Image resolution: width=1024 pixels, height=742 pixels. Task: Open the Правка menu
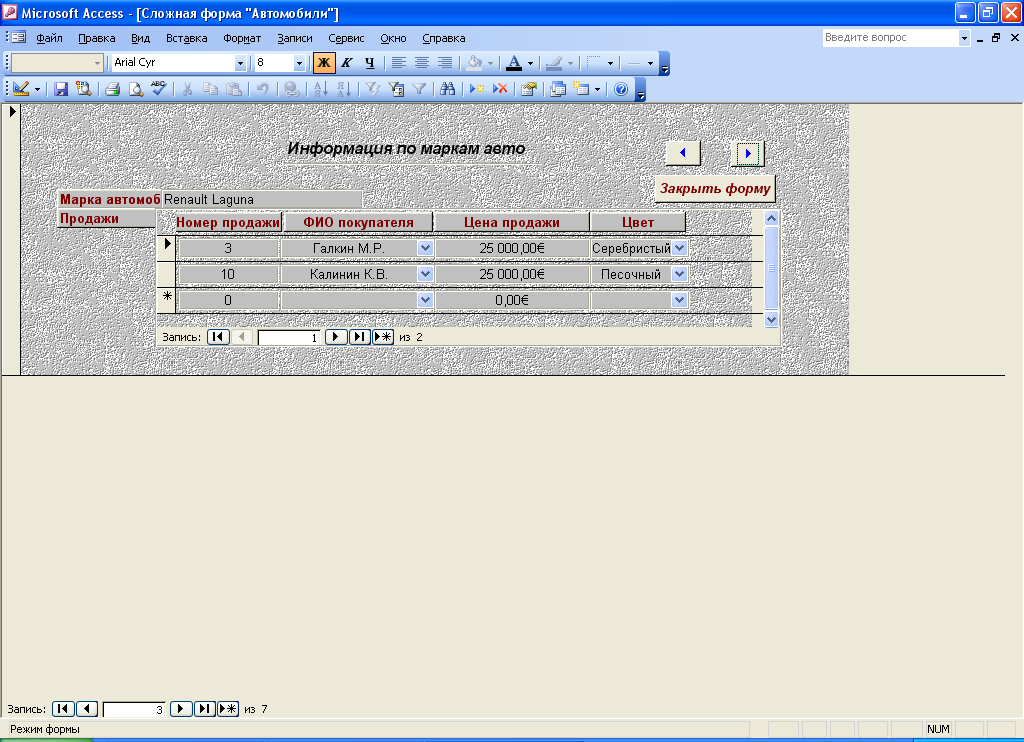97,39
